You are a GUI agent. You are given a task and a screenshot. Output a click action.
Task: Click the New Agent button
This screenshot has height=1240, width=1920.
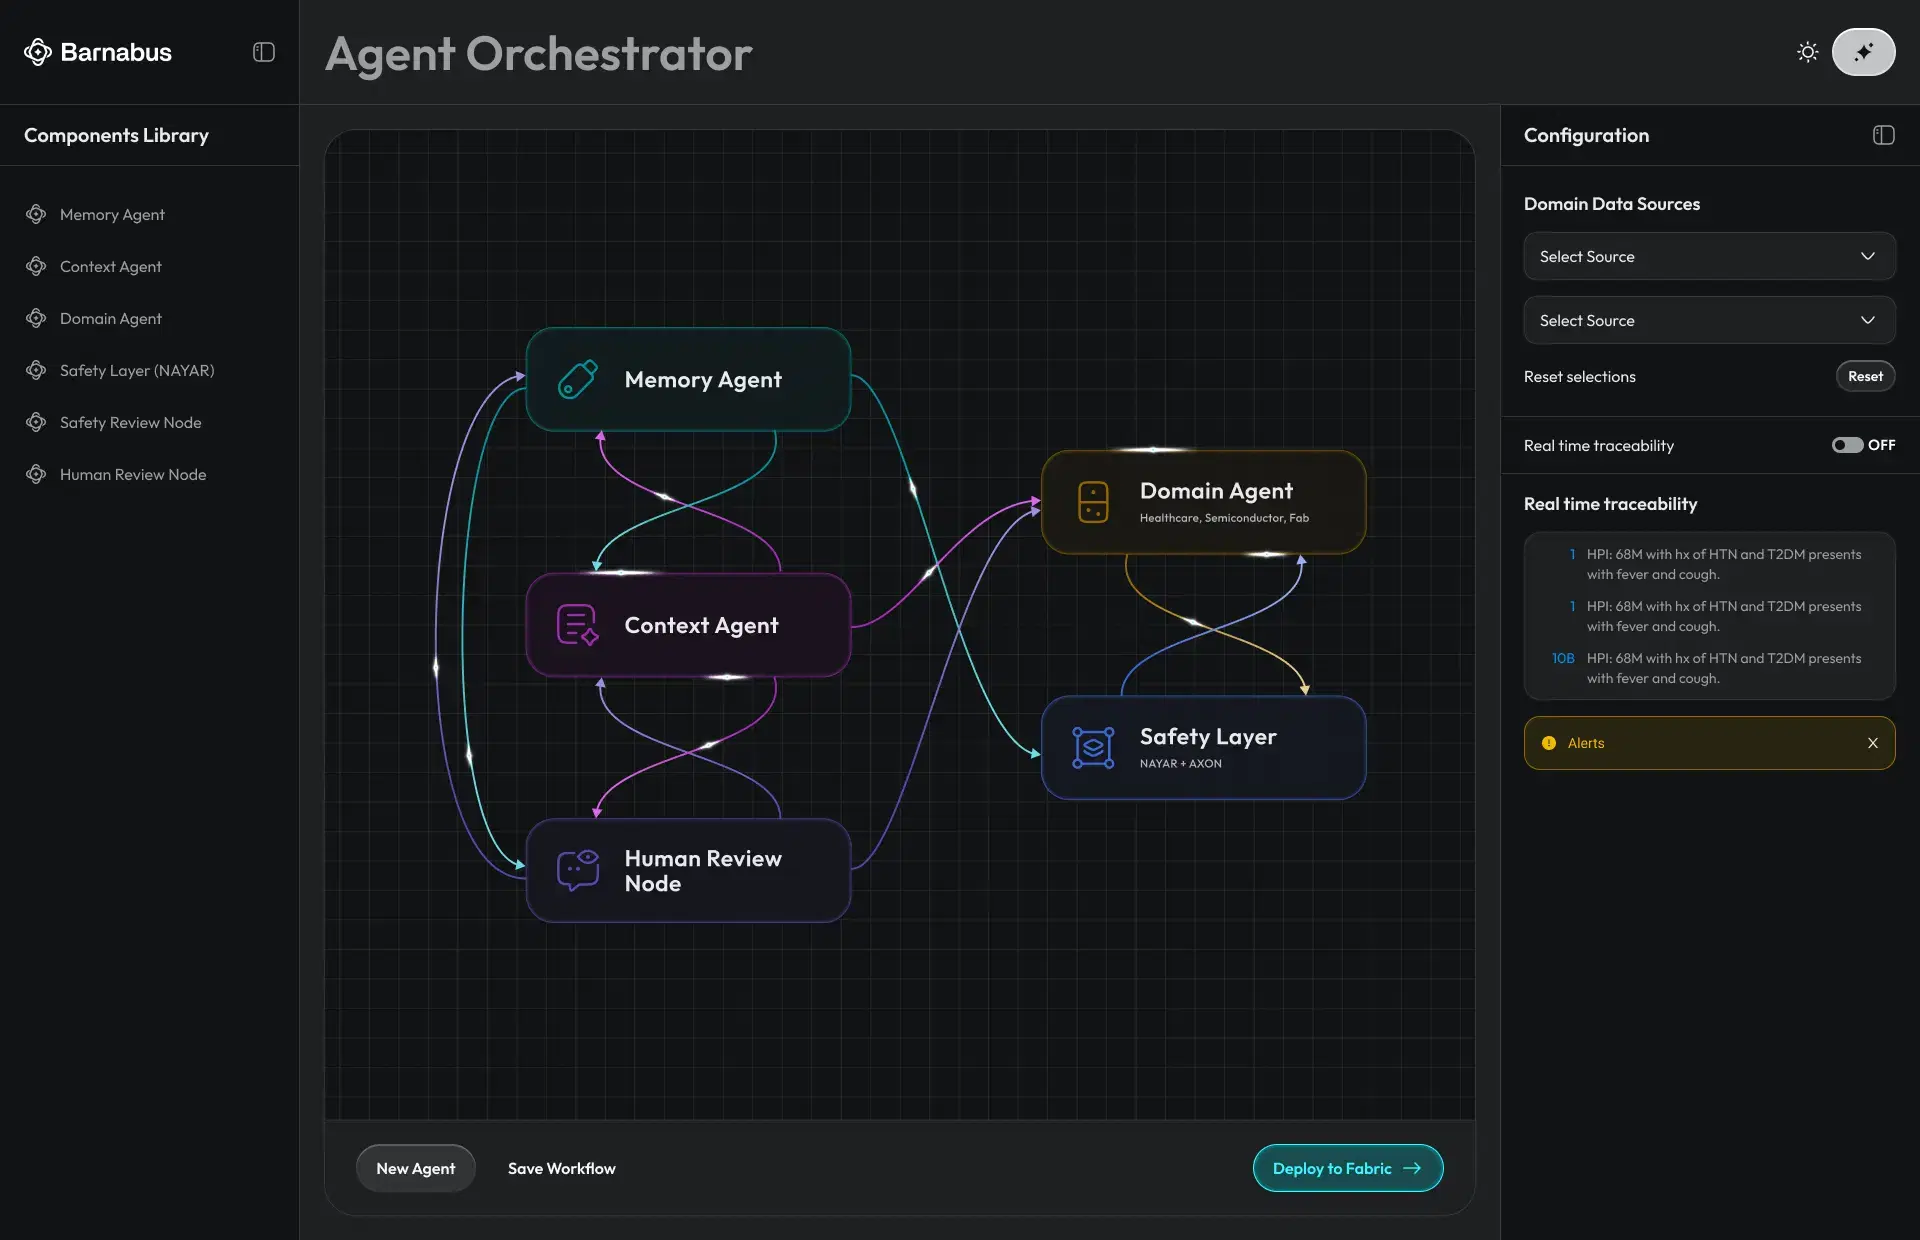(415, 1168)
